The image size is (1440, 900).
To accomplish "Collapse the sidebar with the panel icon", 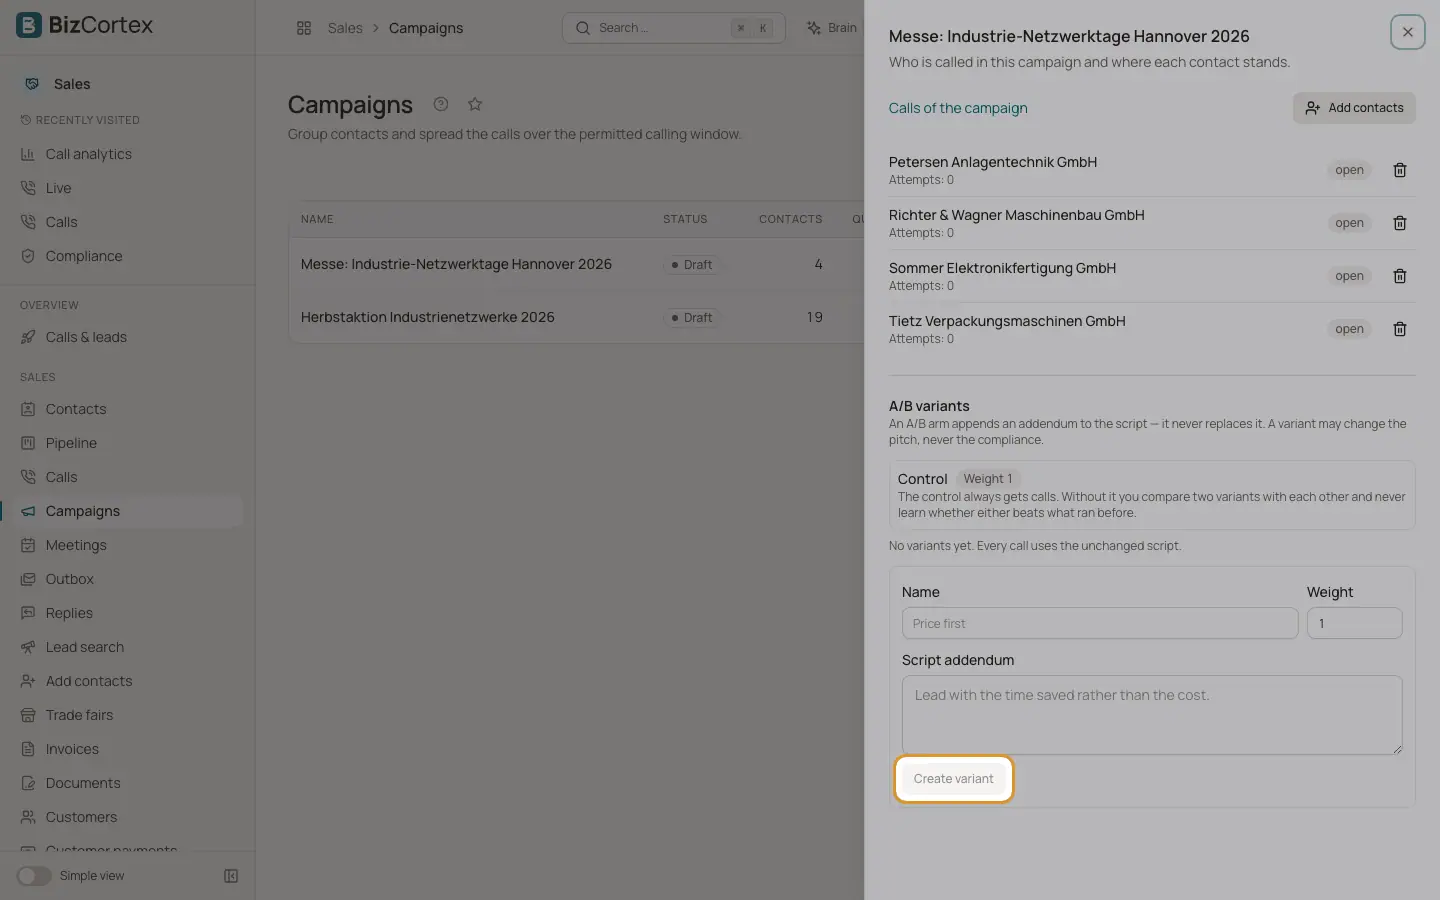I will point(231,876).
